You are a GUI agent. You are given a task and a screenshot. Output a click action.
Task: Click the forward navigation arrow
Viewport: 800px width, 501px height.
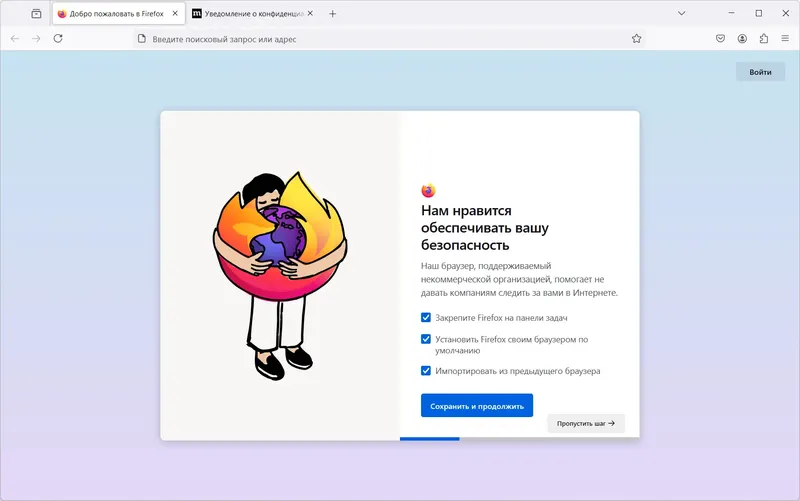(x=36, y=39)
